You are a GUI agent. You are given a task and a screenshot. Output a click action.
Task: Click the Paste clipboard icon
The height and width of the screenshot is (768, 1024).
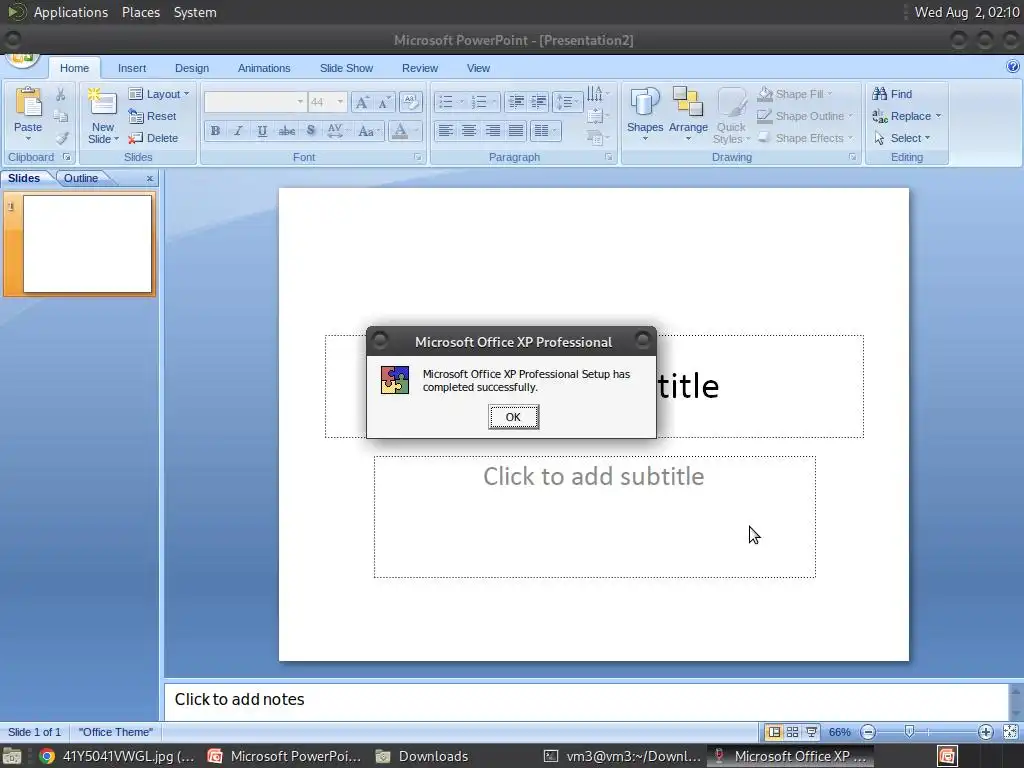pyautogui.click(x=28, y=103)
